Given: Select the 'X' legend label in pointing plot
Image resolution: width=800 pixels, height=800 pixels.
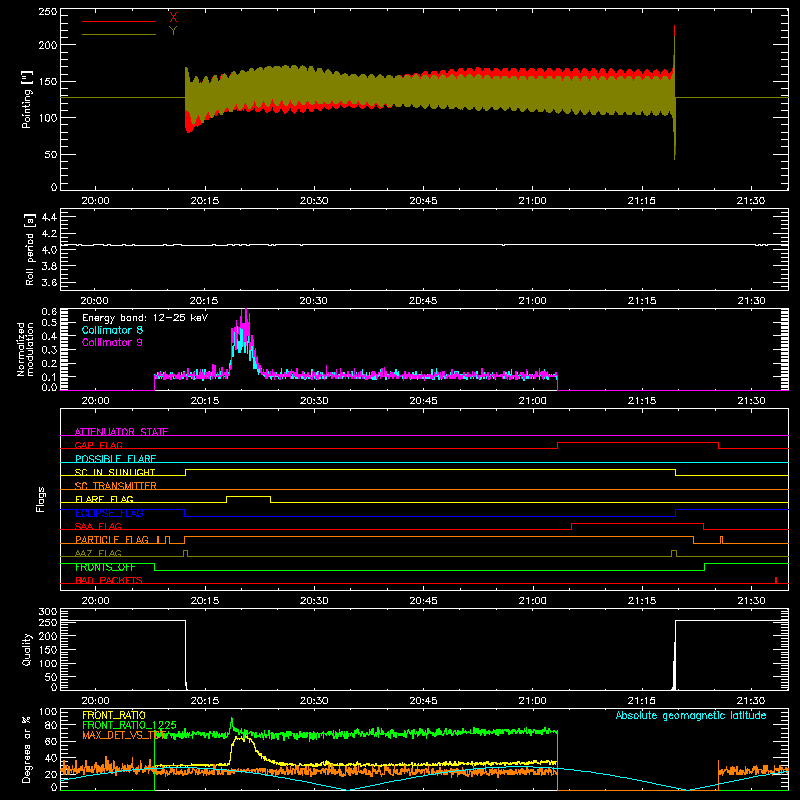Looking at the screenshot, I should click(x=173, y=18).
